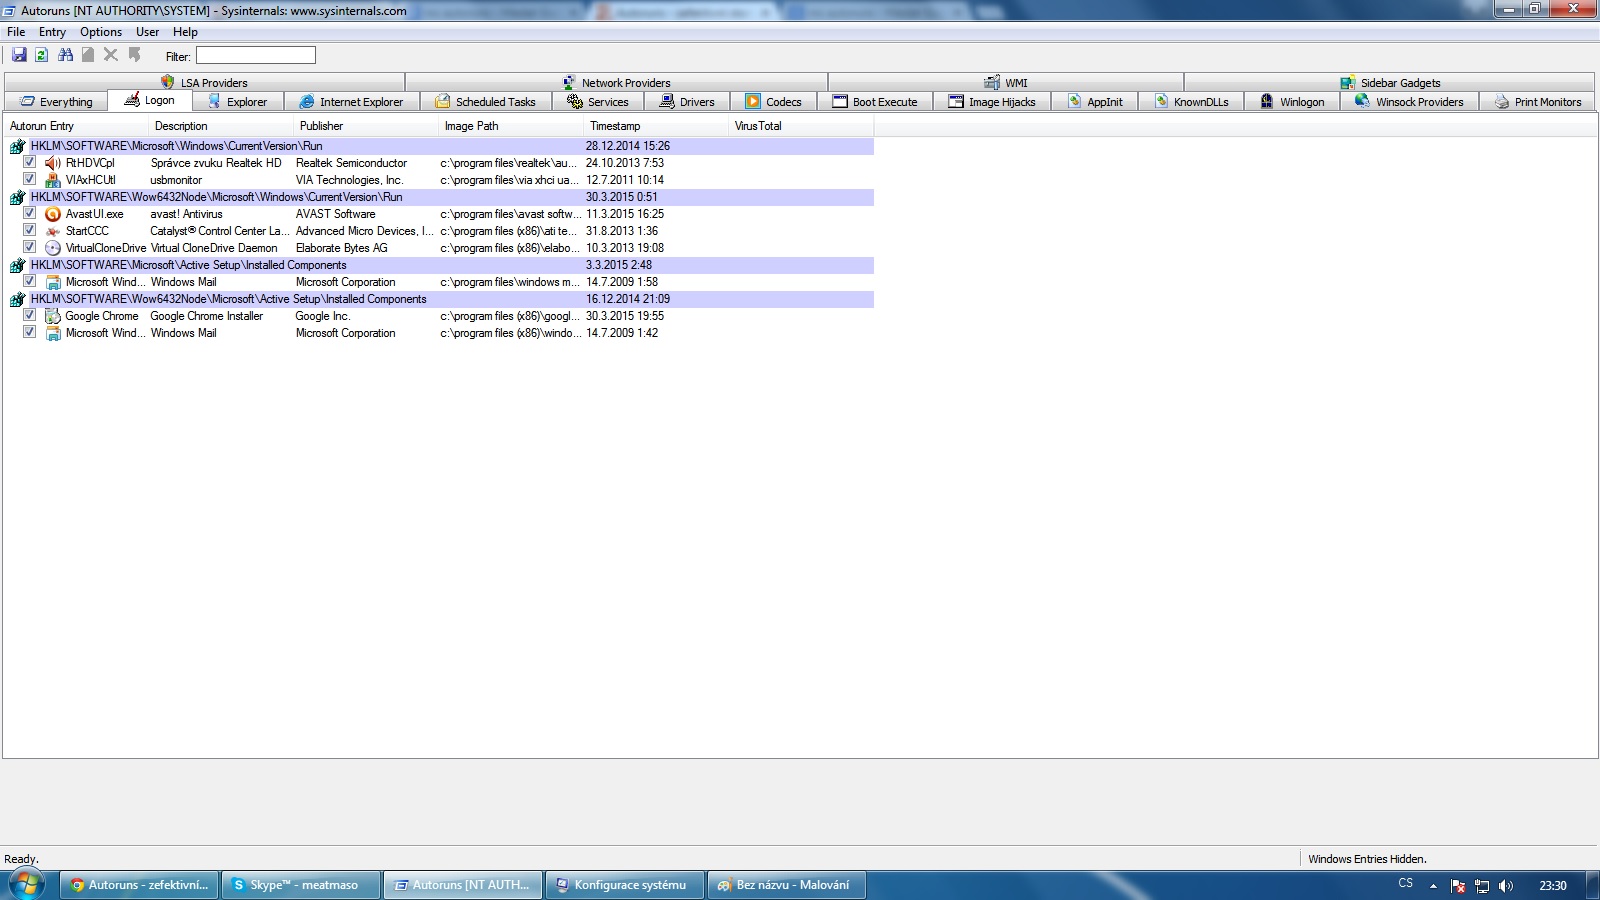
Task: Click publisher text 'Realtek Semiconductor'
Action: click(x=351, y=163)
